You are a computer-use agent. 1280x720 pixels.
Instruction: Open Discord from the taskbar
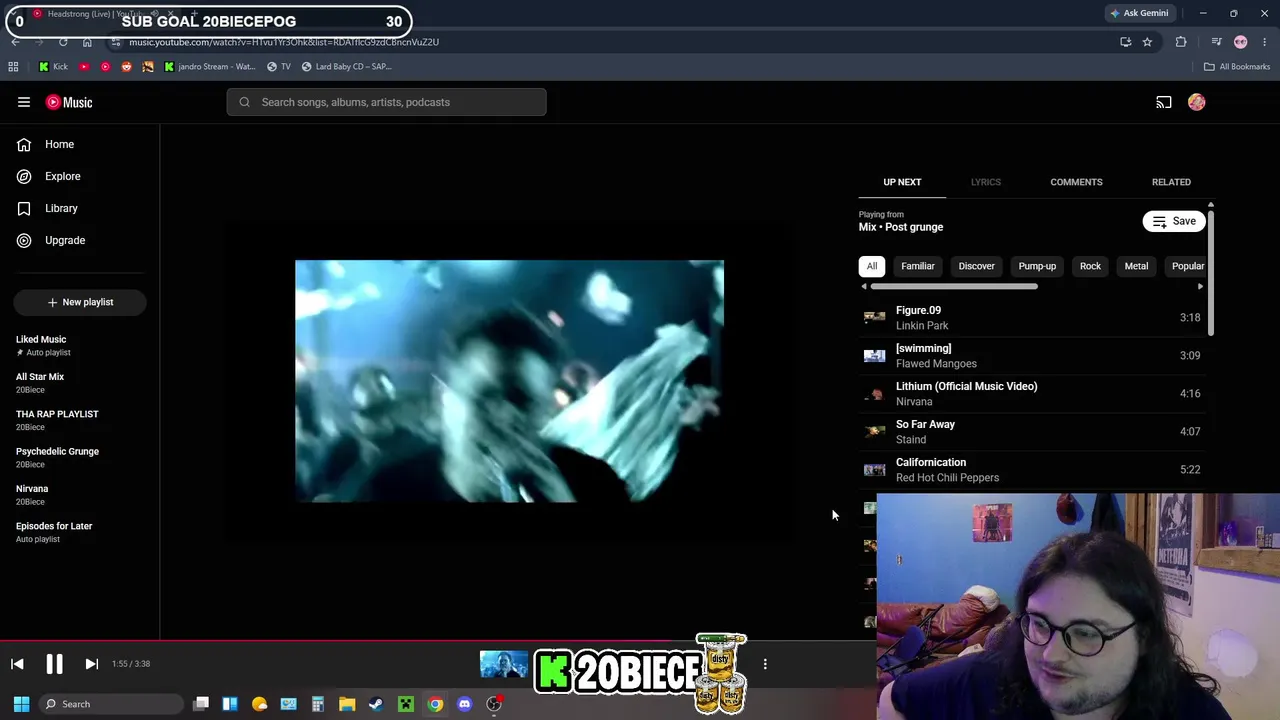[x=464, y=704]
